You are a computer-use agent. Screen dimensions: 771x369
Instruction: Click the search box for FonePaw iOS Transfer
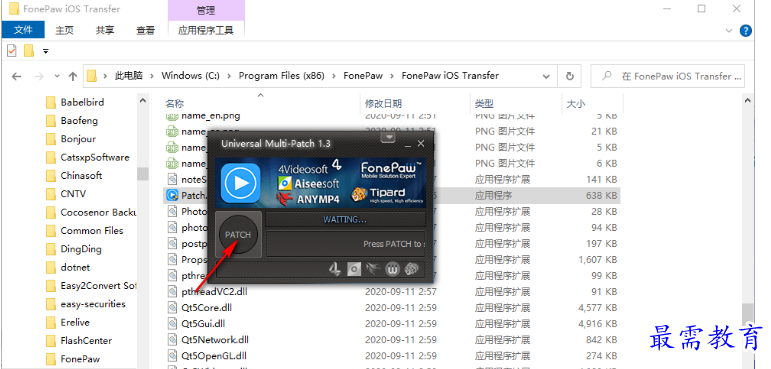668,76
